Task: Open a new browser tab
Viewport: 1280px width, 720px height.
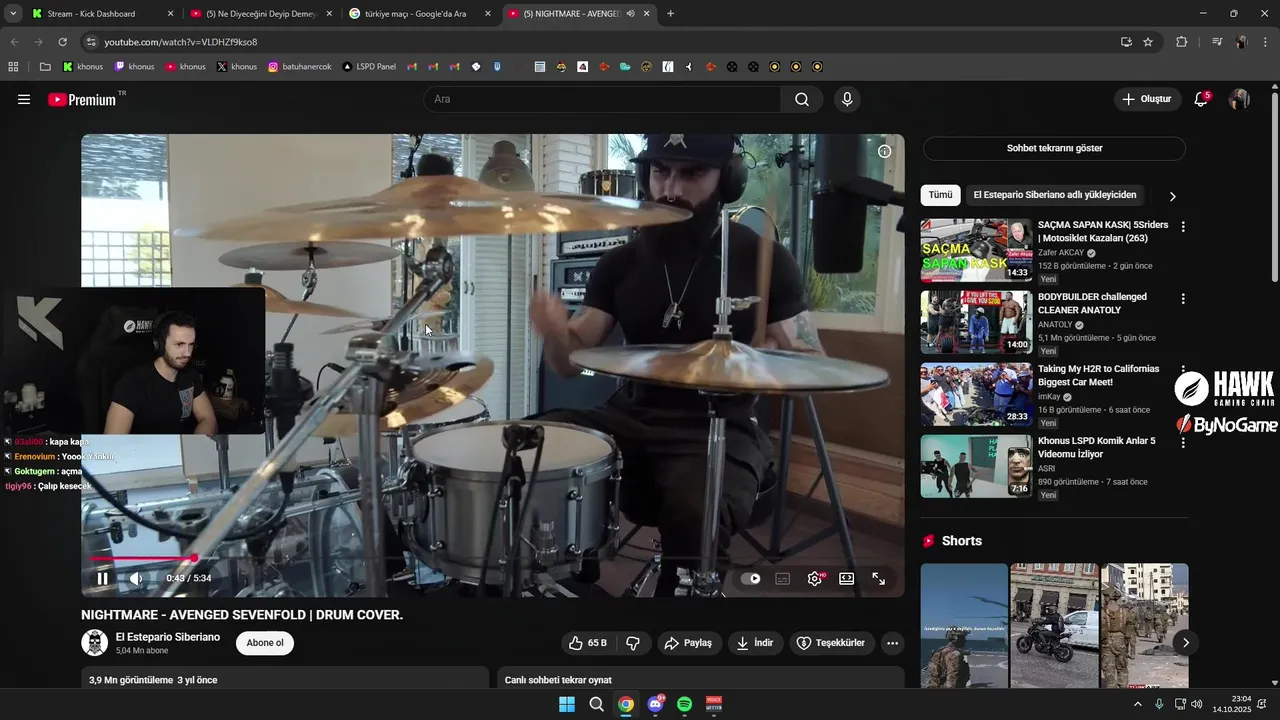Action: (x=670, y=14)
